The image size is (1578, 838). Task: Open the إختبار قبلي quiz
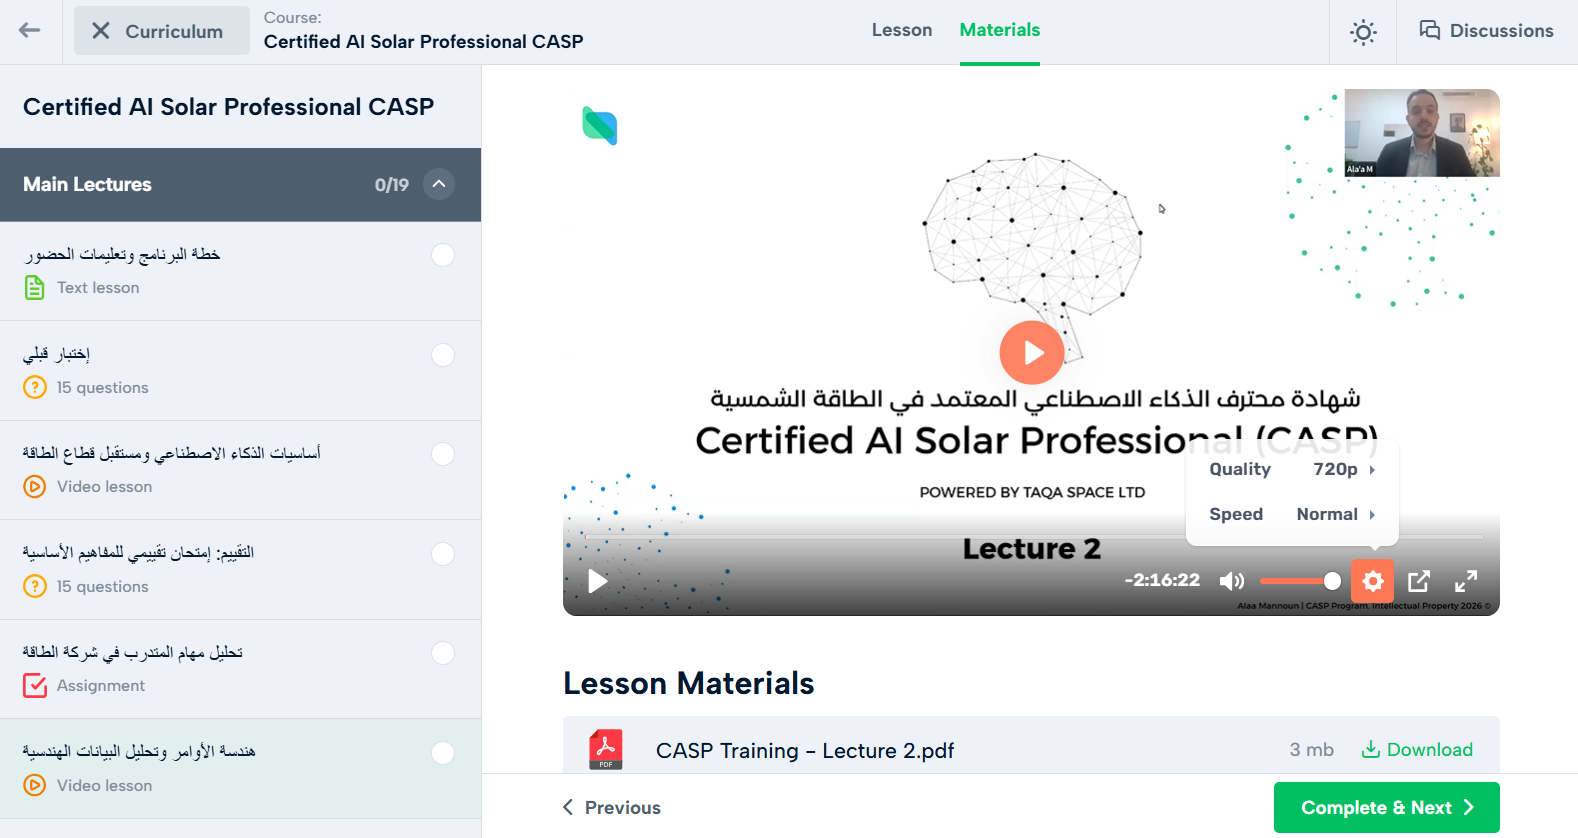[x=240, y=371]
